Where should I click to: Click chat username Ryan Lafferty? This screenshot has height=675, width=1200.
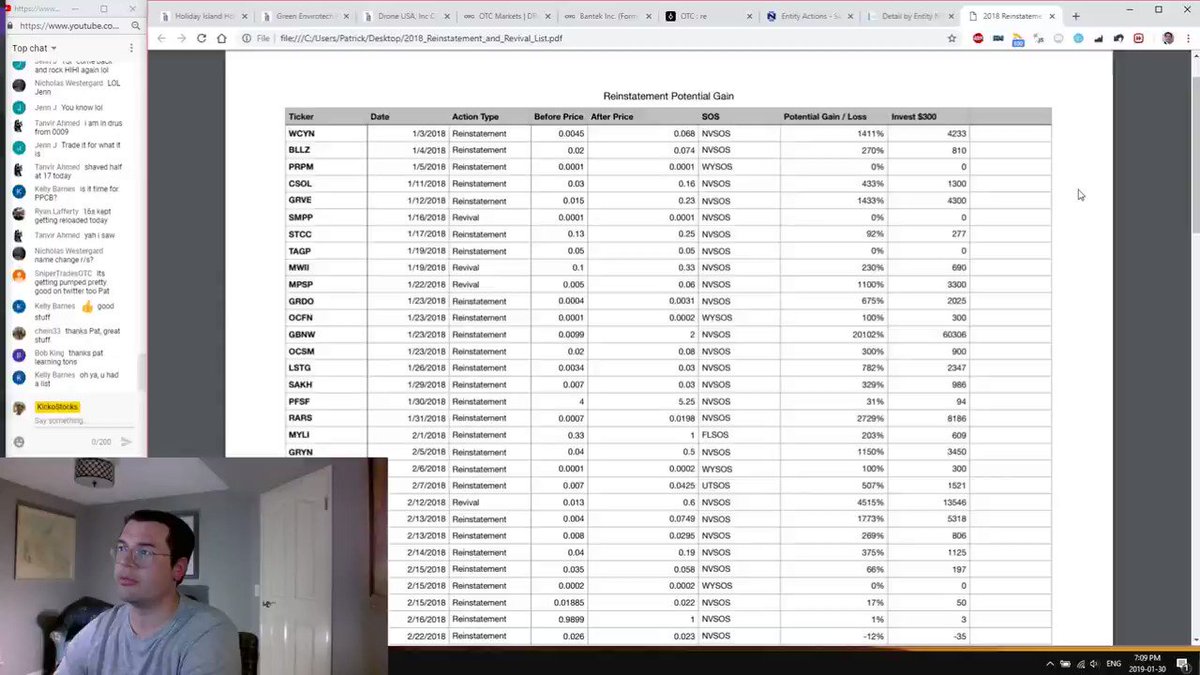coord(58,212)
